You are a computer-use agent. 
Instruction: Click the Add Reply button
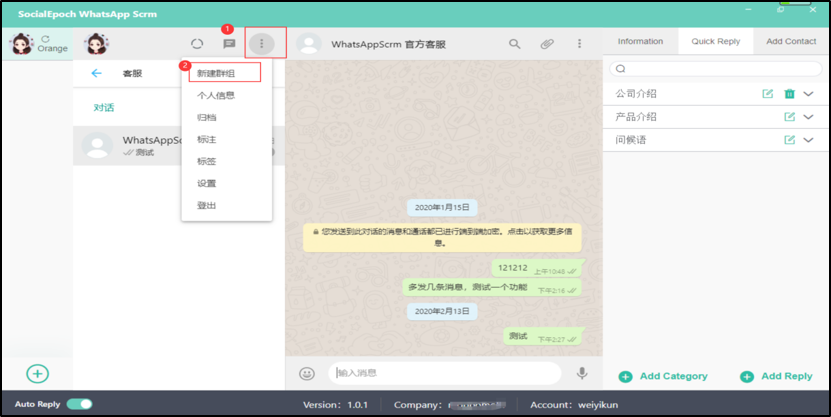click(776, 376)
